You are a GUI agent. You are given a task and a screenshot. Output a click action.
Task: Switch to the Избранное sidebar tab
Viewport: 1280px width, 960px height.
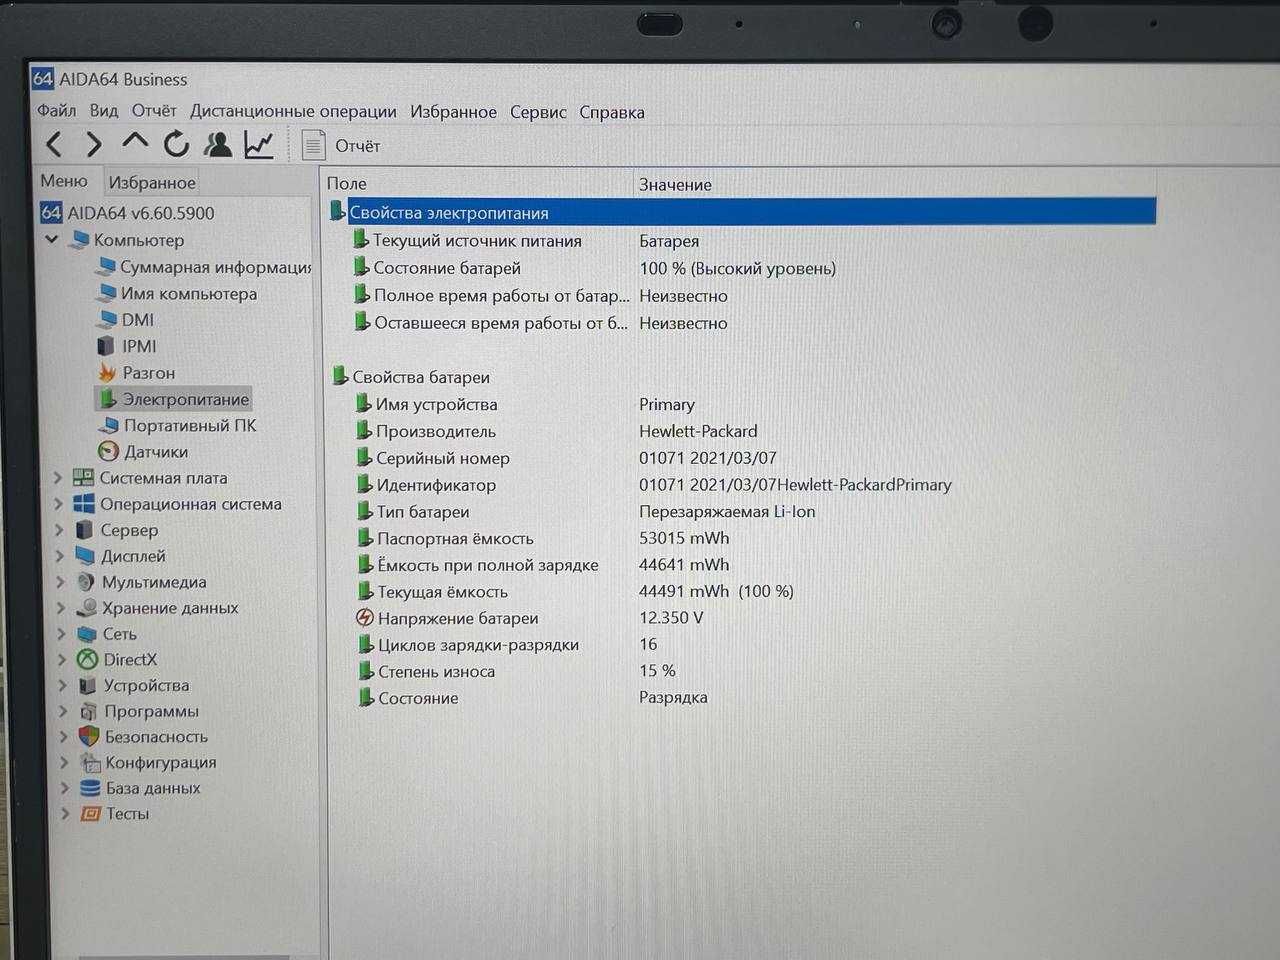[x=152, y=183]
